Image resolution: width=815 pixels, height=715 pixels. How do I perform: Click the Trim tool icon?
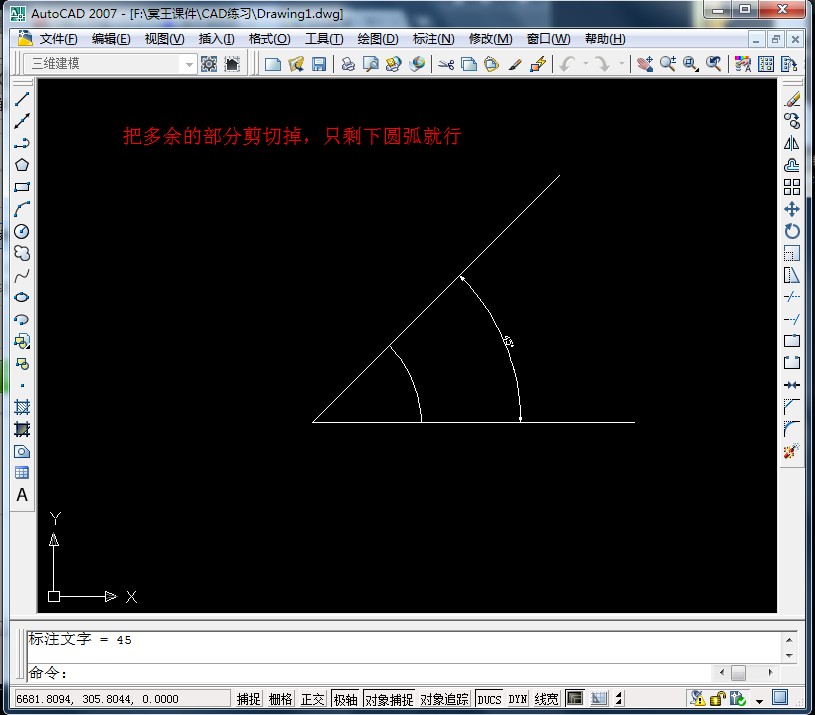[x=792, y=297]
